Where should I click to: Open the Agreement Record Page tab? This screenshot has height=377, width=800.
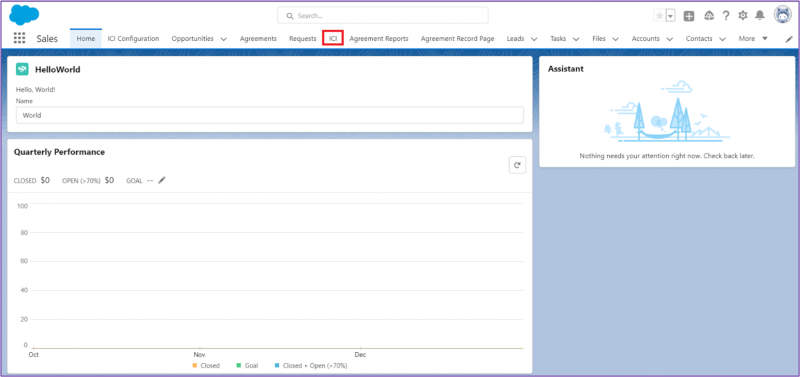coord(457,38)
